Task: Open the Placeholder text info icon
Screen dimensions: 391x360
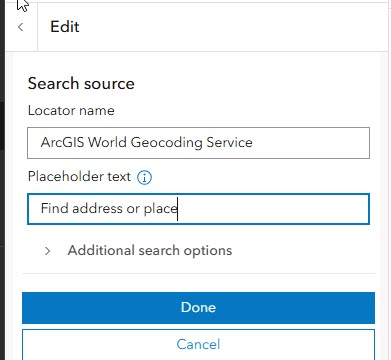Action: click(x=144, y=177)
